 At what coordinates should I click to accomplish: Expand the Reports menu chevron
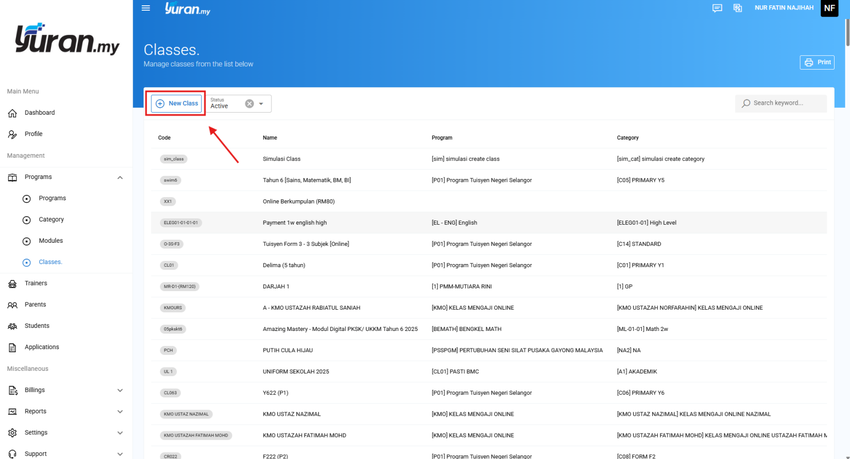(120, 411)
